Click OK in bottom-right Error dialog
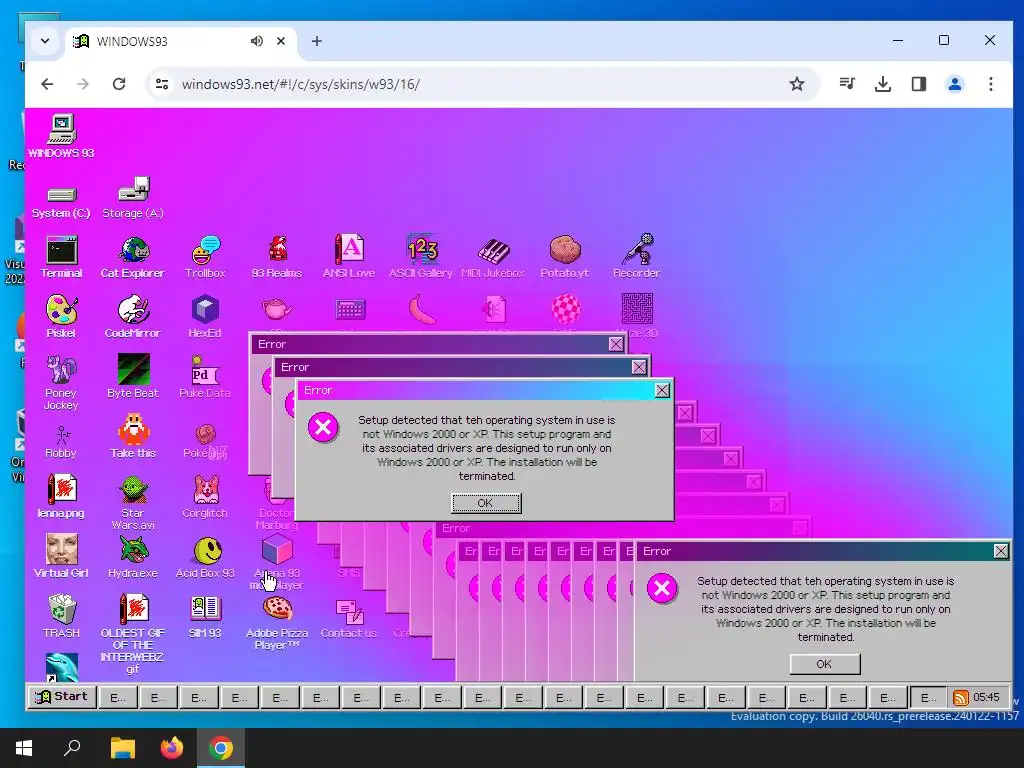 pos(825,664)
